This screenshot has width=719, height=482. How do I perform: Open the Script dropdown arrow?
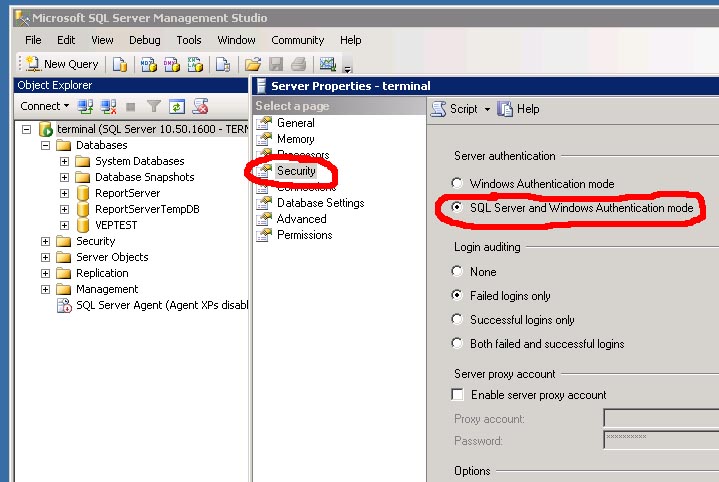tap(487, 110)
